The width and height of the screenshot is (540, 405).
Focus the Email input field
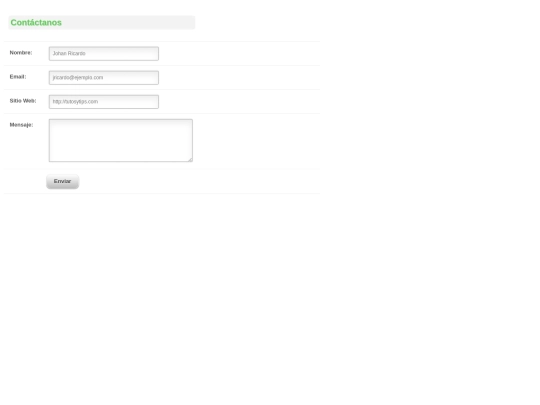[x=104, y=78]
